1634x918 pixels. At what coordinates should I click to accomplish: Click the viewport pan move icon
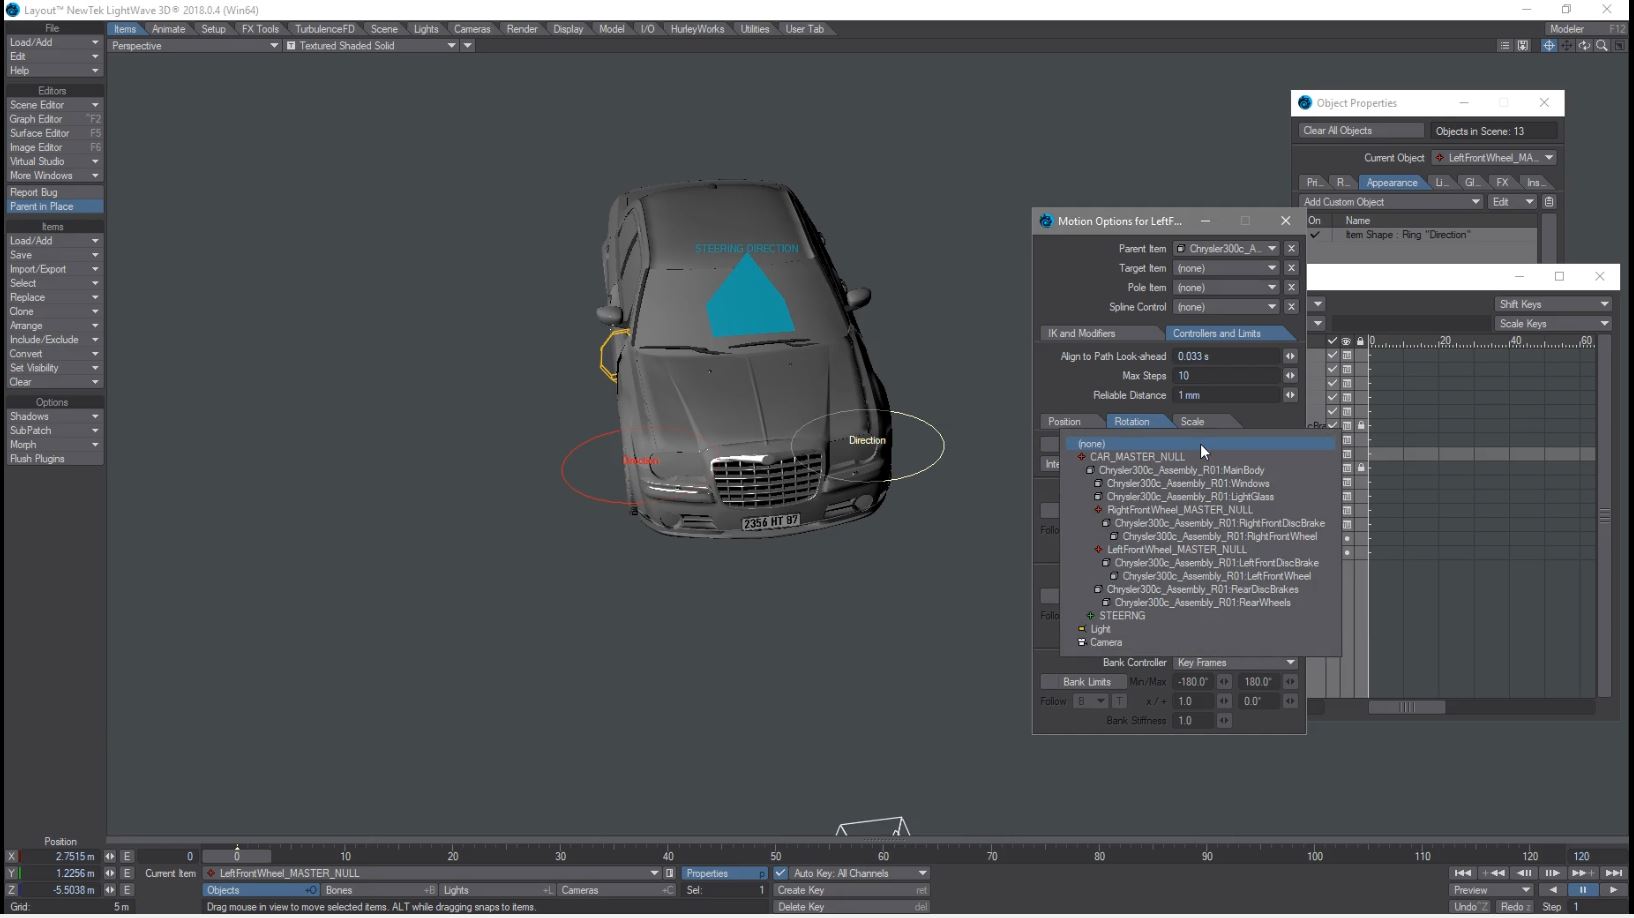pos(1567,46)
